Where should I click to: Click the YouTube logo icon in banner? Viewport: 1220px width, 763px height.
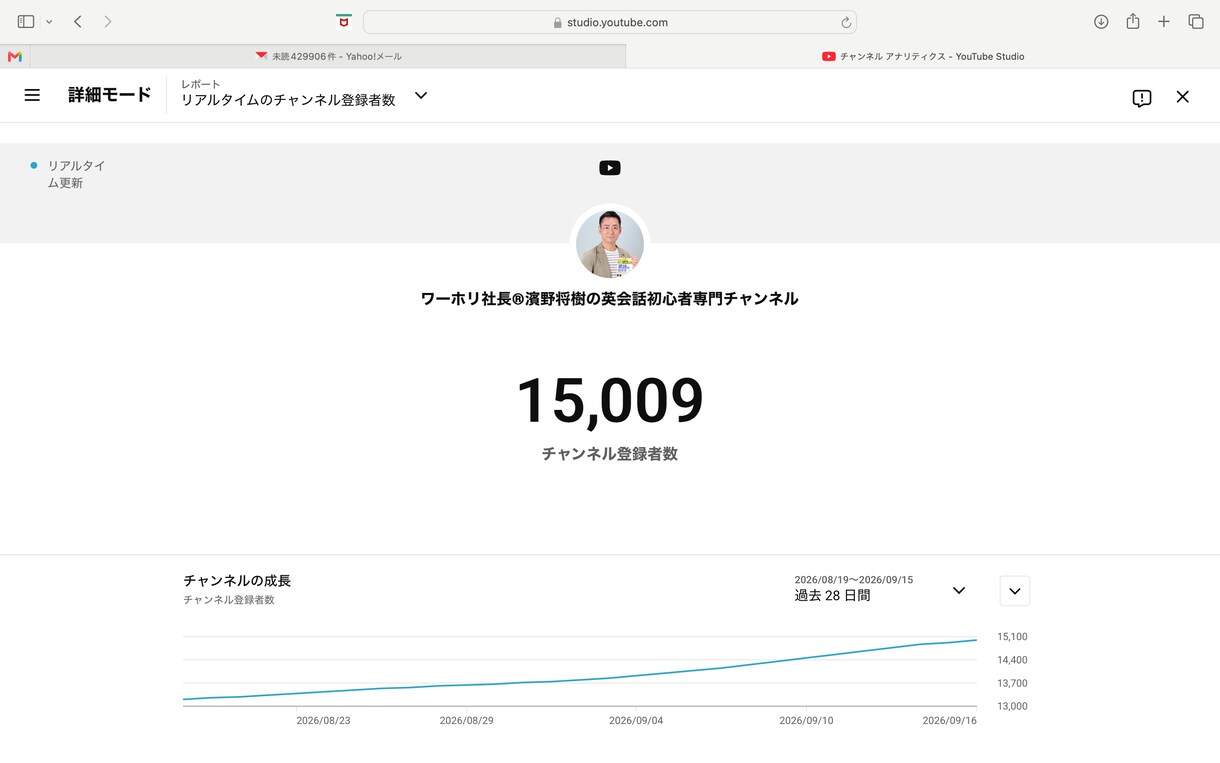coord(610,168)
